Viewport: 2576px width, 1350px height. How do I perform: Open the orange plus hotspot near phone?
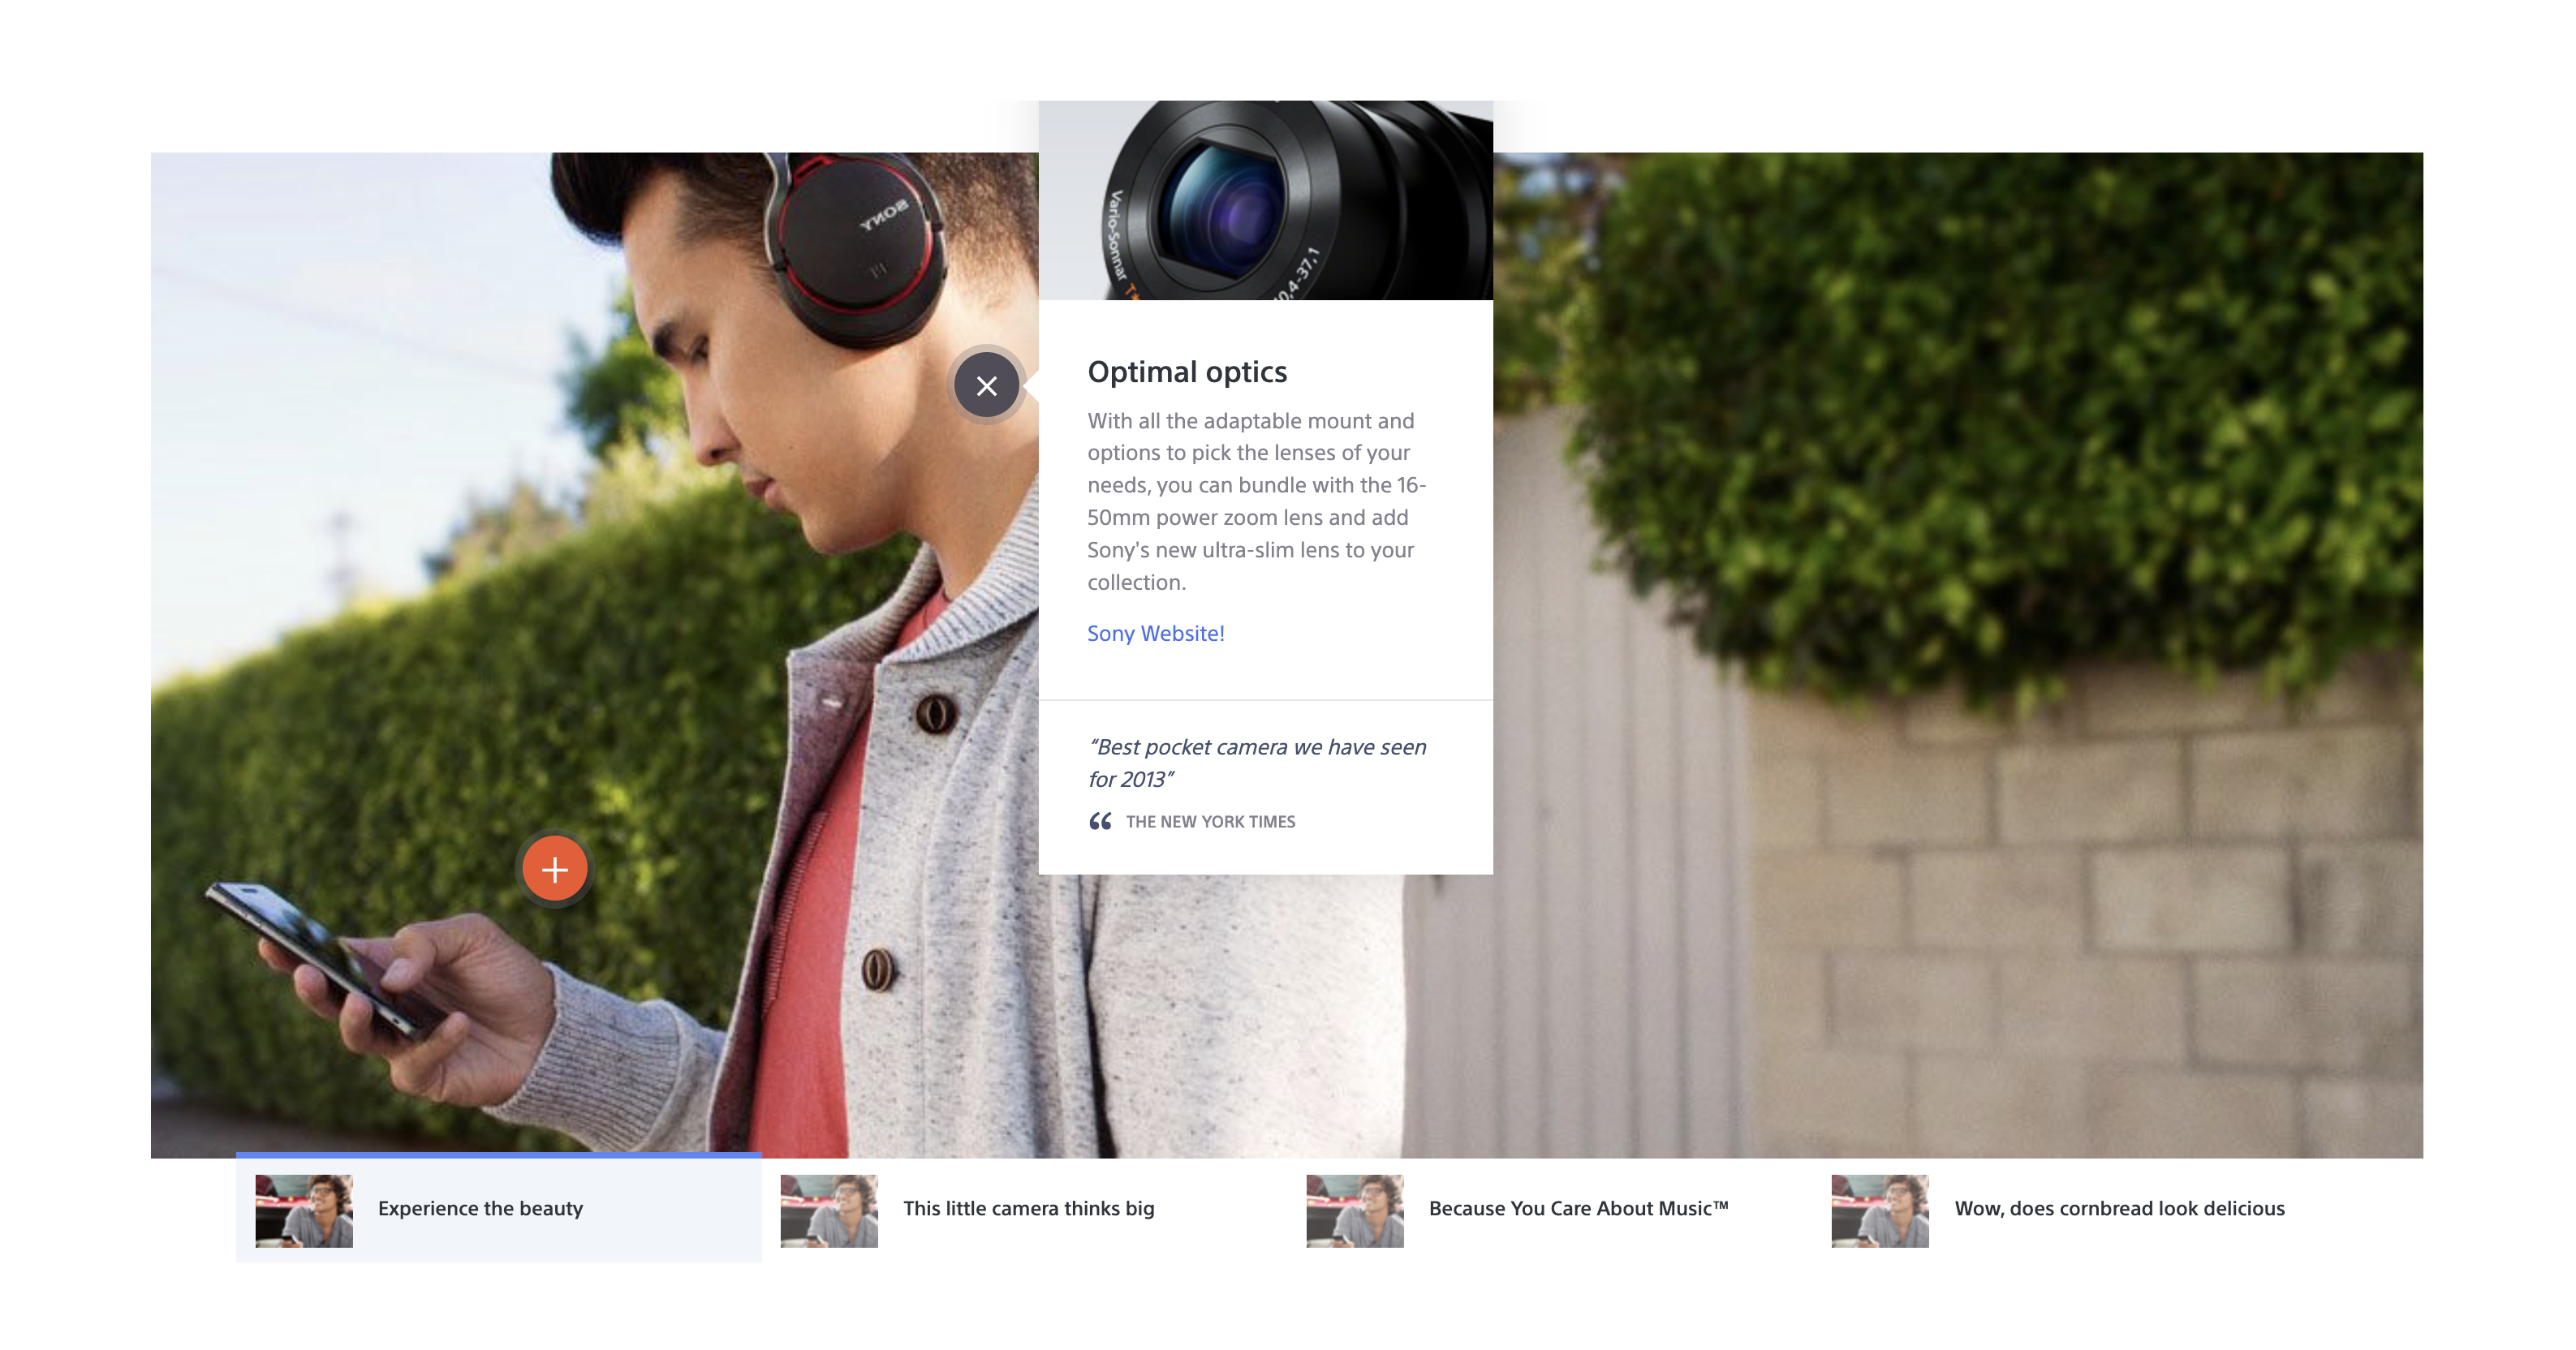(554, 869)
